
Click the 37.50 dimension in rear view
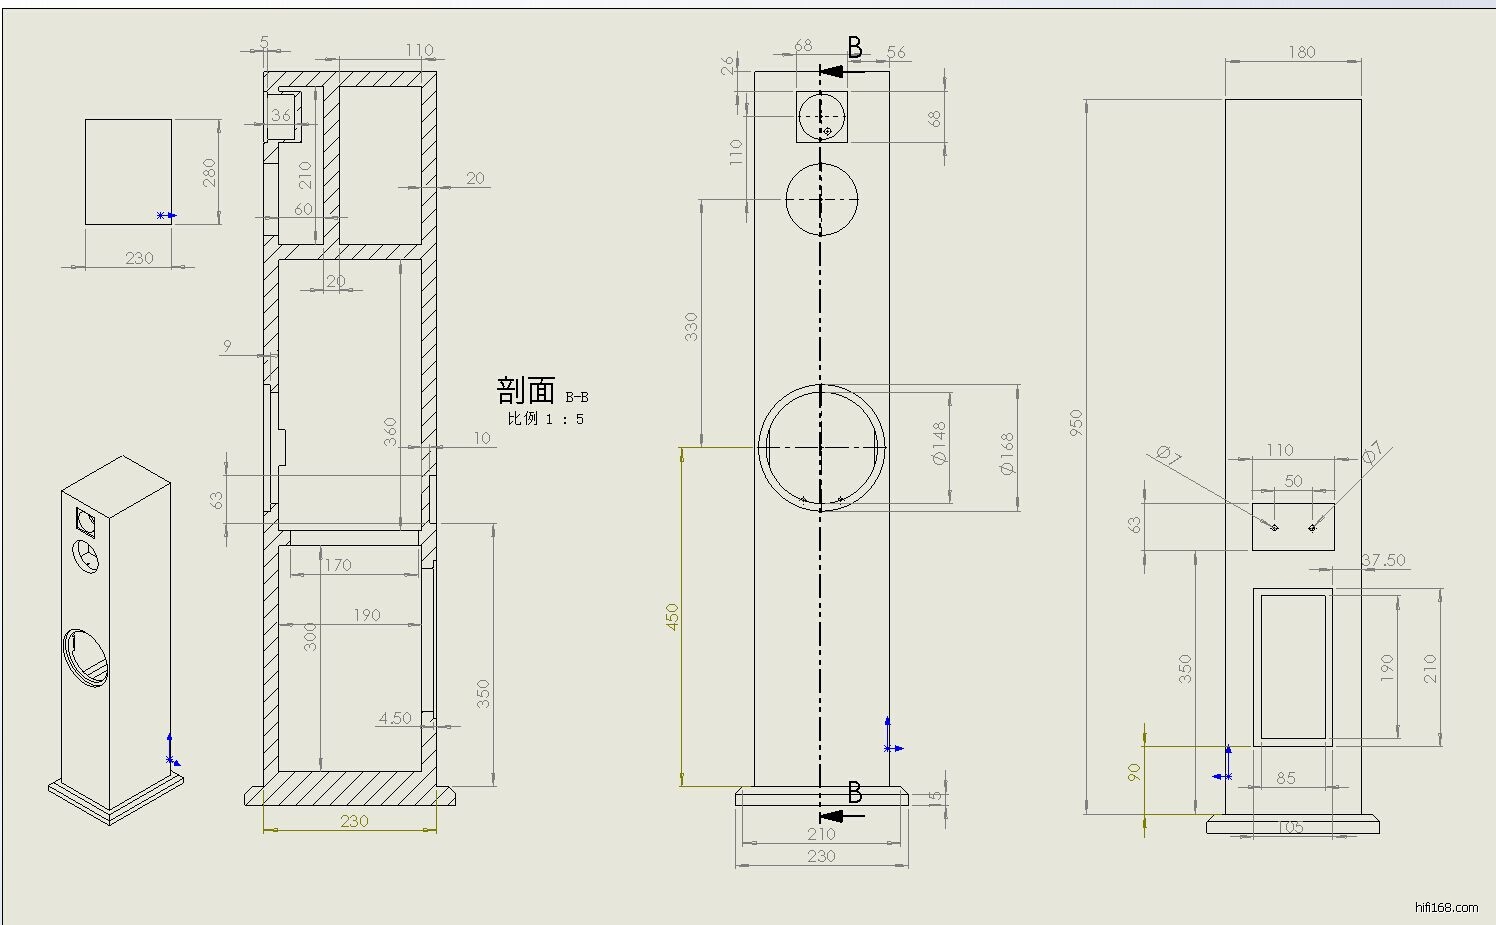1383,561
